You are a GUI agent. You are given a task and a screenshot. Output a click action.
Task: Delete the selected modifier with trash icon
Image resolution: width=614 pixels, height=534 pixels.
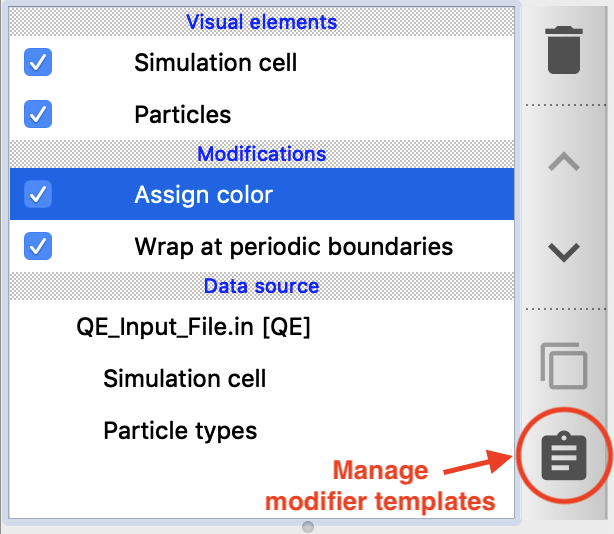(565, 50)
